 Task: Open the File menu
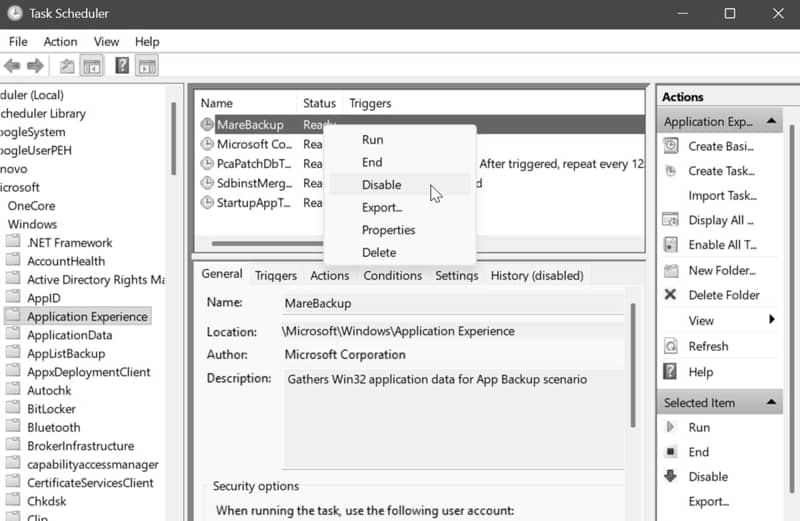18,41
